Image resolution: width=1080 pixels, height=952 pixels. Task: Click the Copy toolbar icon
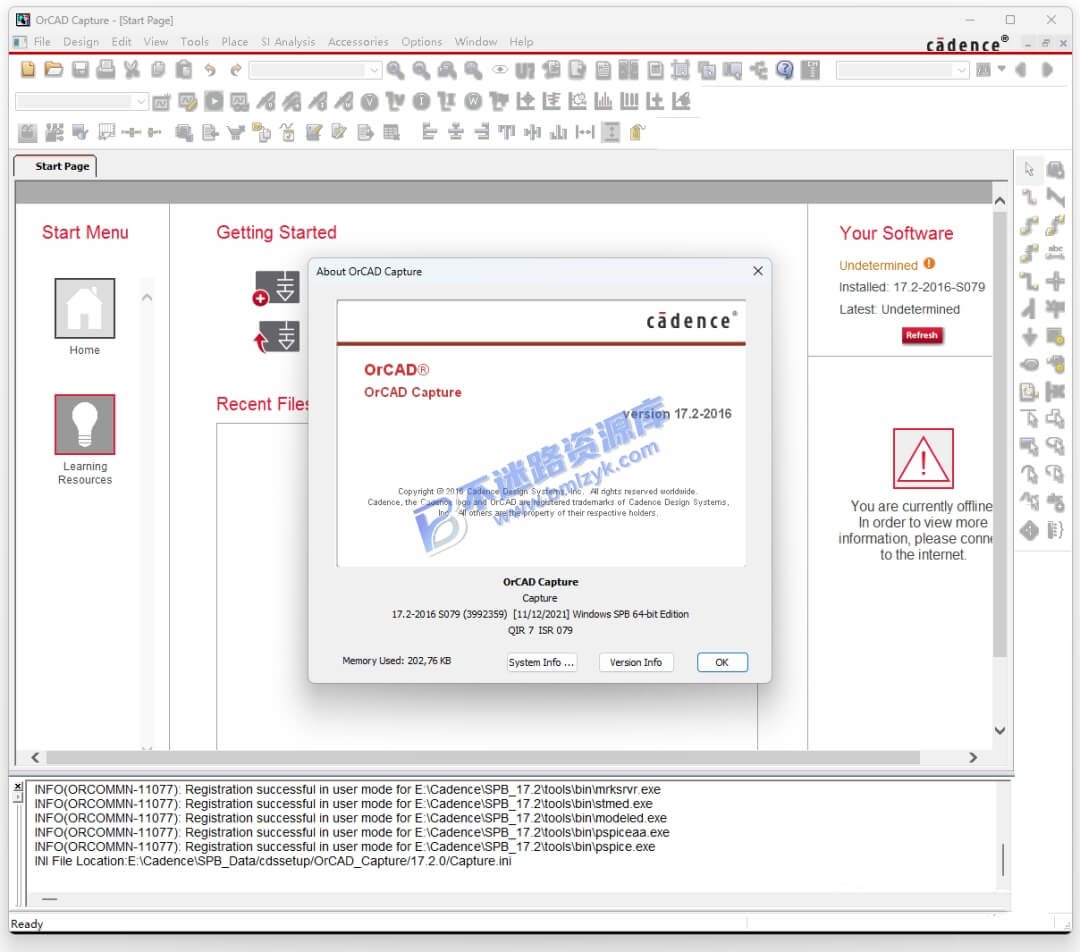pyautogui.click(x=158, y=70)
